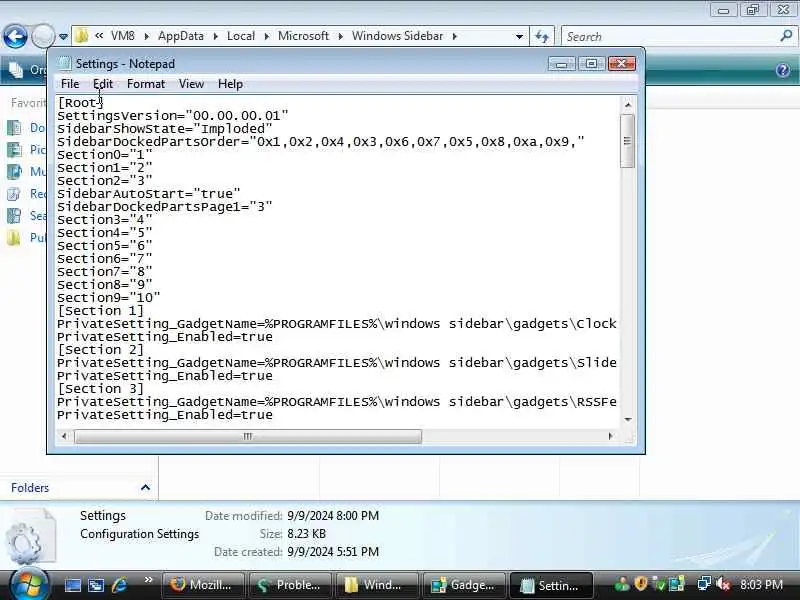
Task: Click the AppData breadcrumb segment
Action: click(181, 36)
